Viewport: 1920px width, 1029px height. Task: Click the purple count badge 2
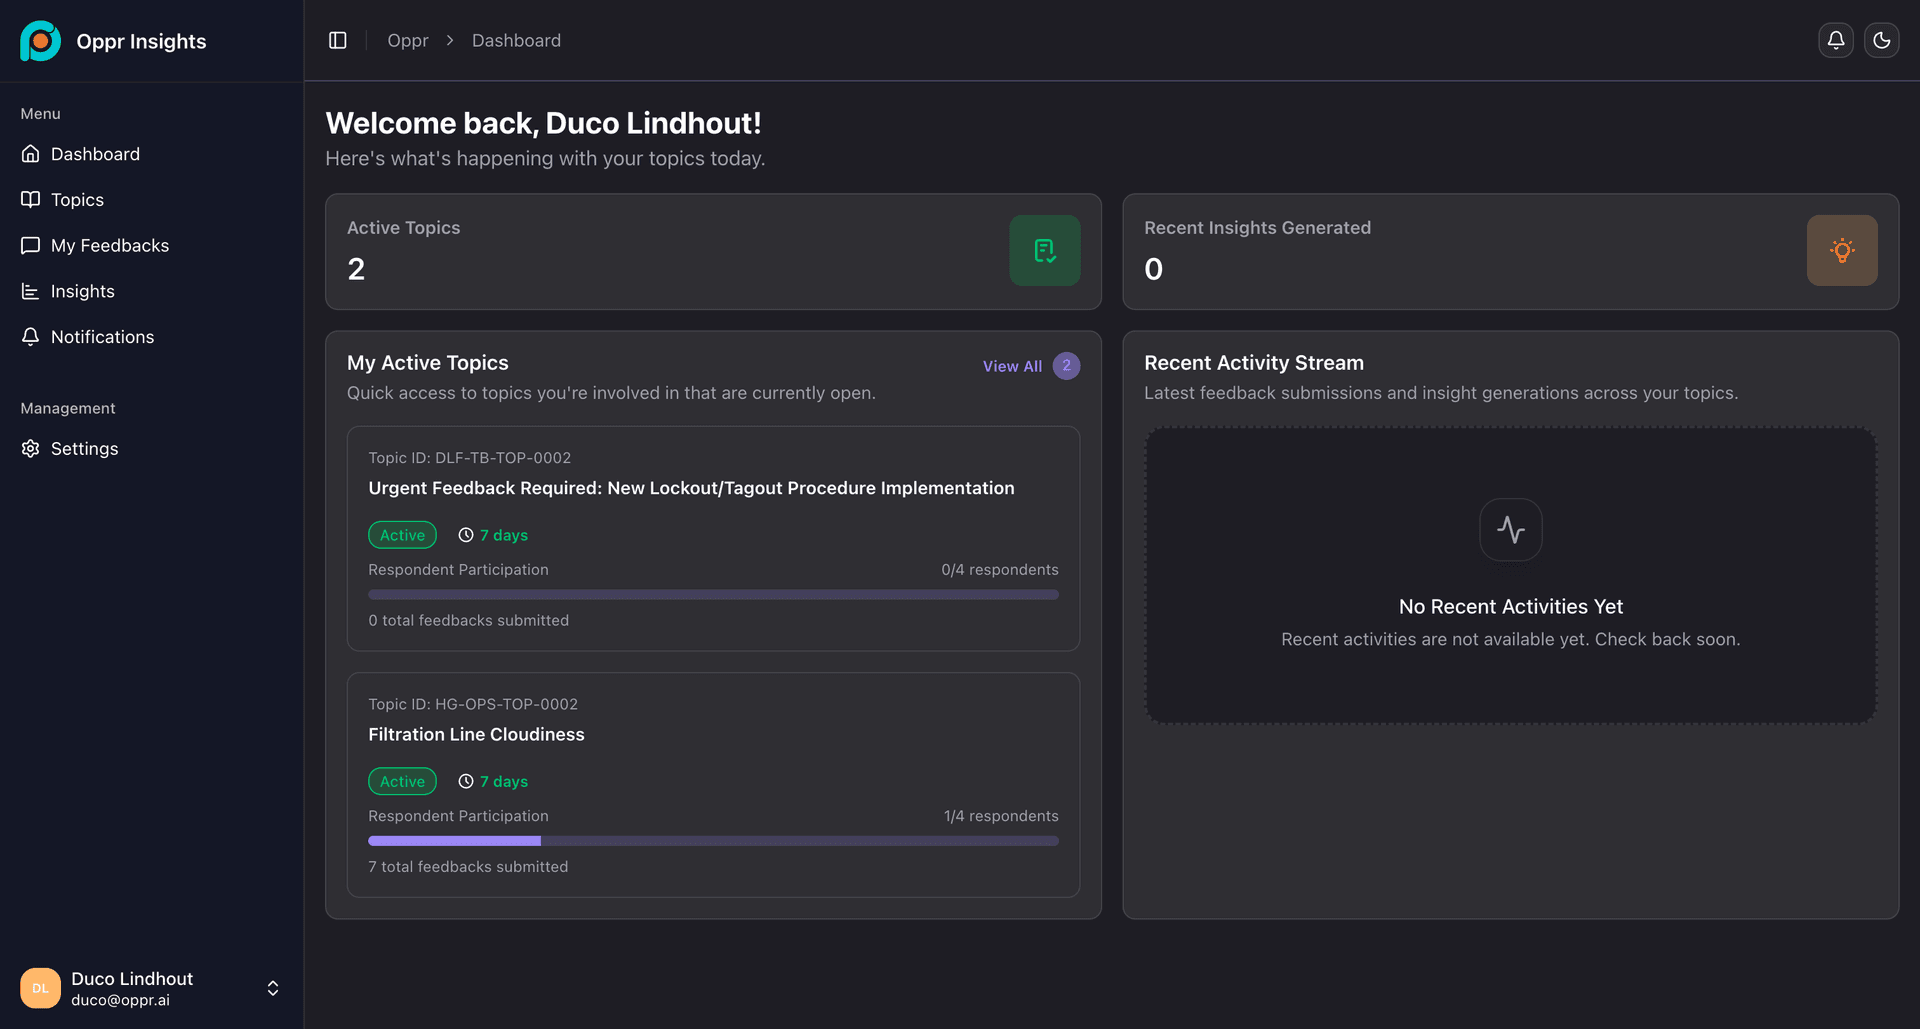(x=1066, y=366)
